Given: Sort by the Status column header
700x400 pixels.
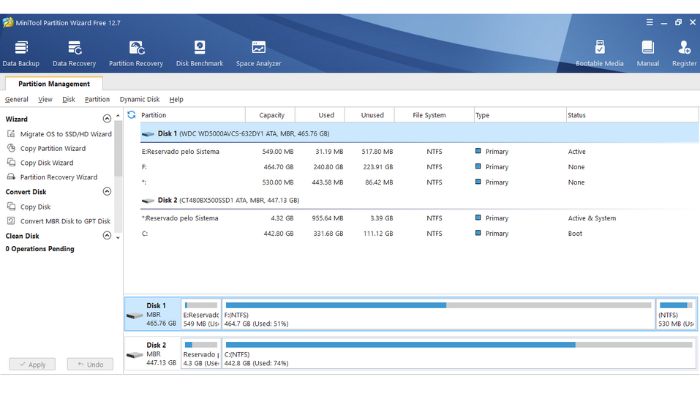Looking at the screenshot, I should click(632, 115).
